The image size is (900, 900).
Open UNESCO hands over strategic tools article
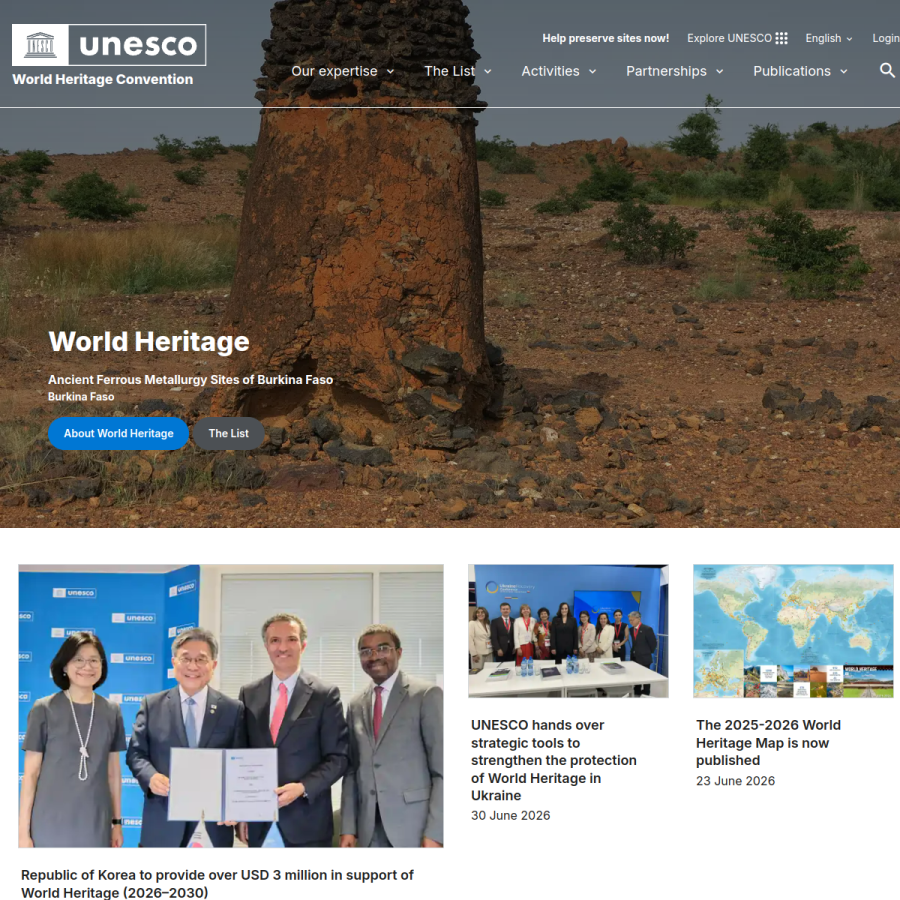[x=554, y=760]
